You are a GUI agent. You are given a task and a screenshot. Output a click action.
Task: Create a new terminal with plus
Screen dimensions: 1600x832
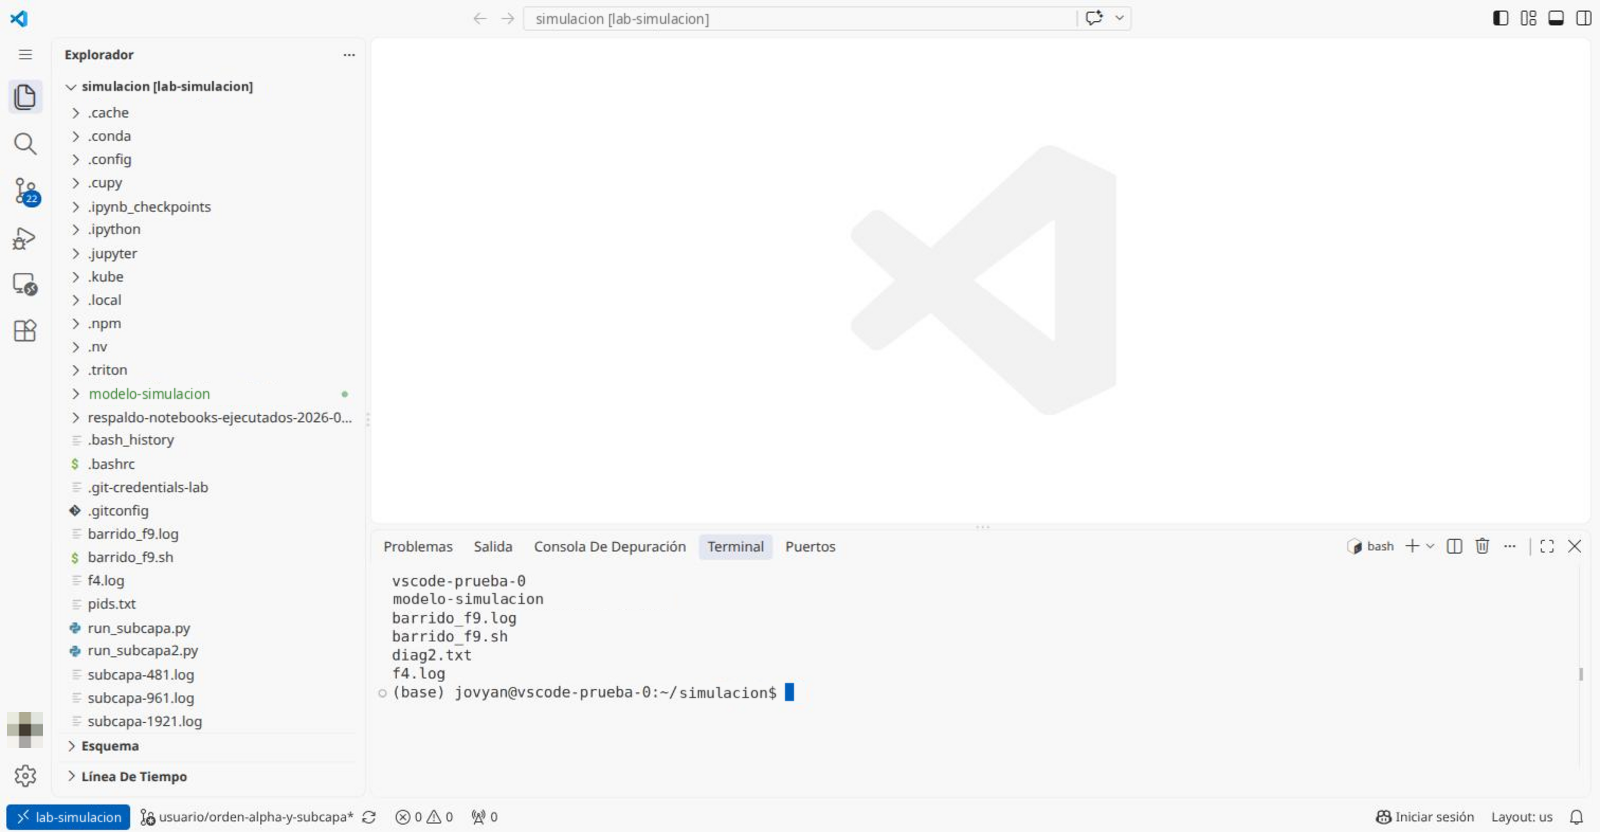(1412, 546)
